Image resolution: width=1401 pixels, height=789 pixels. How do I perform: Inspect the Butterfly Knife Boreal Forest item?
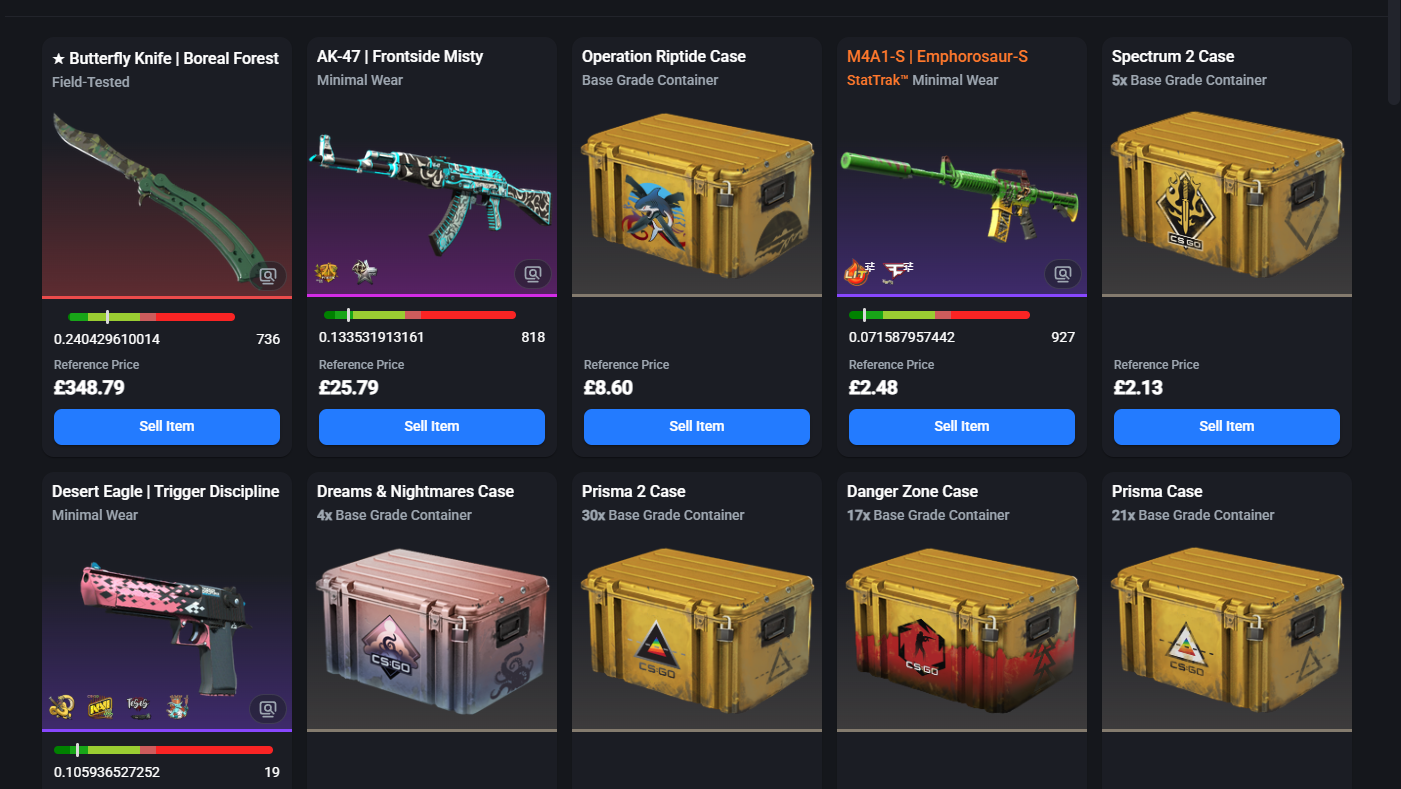tap(268, 275)
